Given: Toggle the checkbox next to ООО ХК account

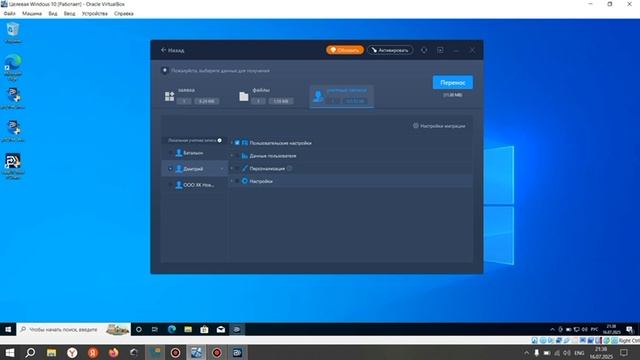Looking at the screenshot, I should (170, 185).
